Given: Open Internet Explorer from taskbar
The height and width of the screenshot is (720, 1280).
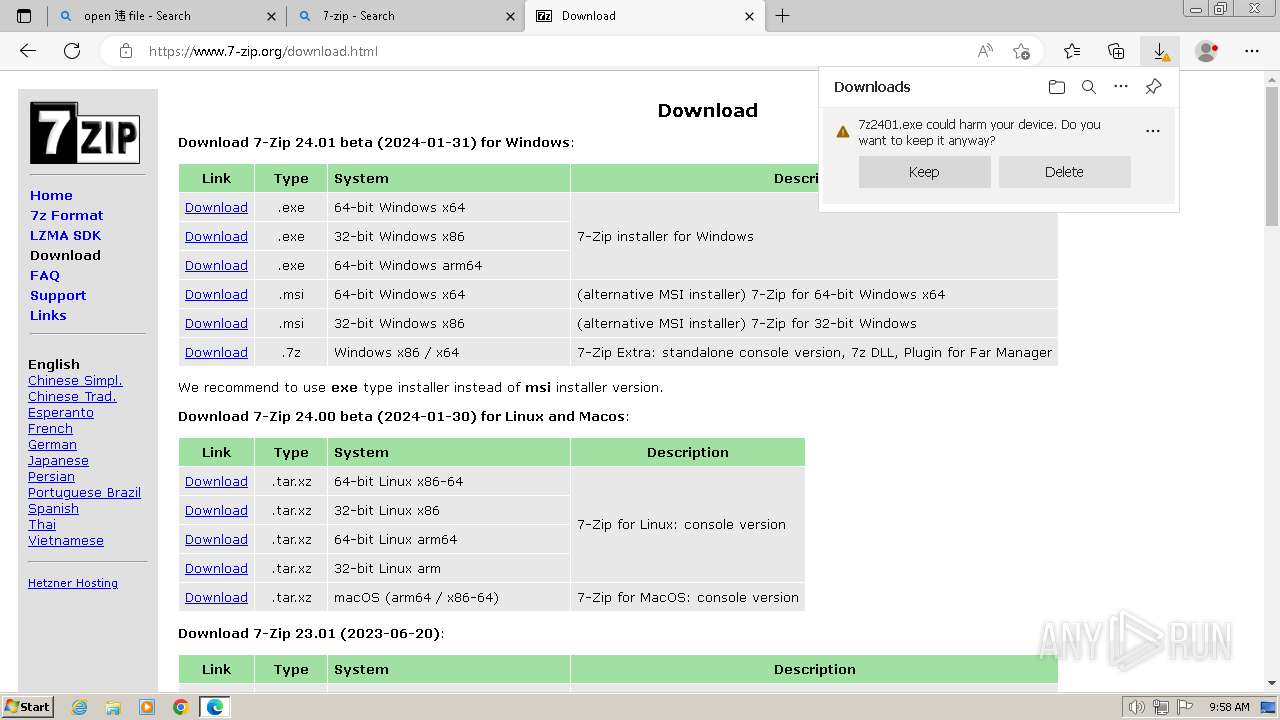Looking at the screenshot, I should tap(79, 707).
